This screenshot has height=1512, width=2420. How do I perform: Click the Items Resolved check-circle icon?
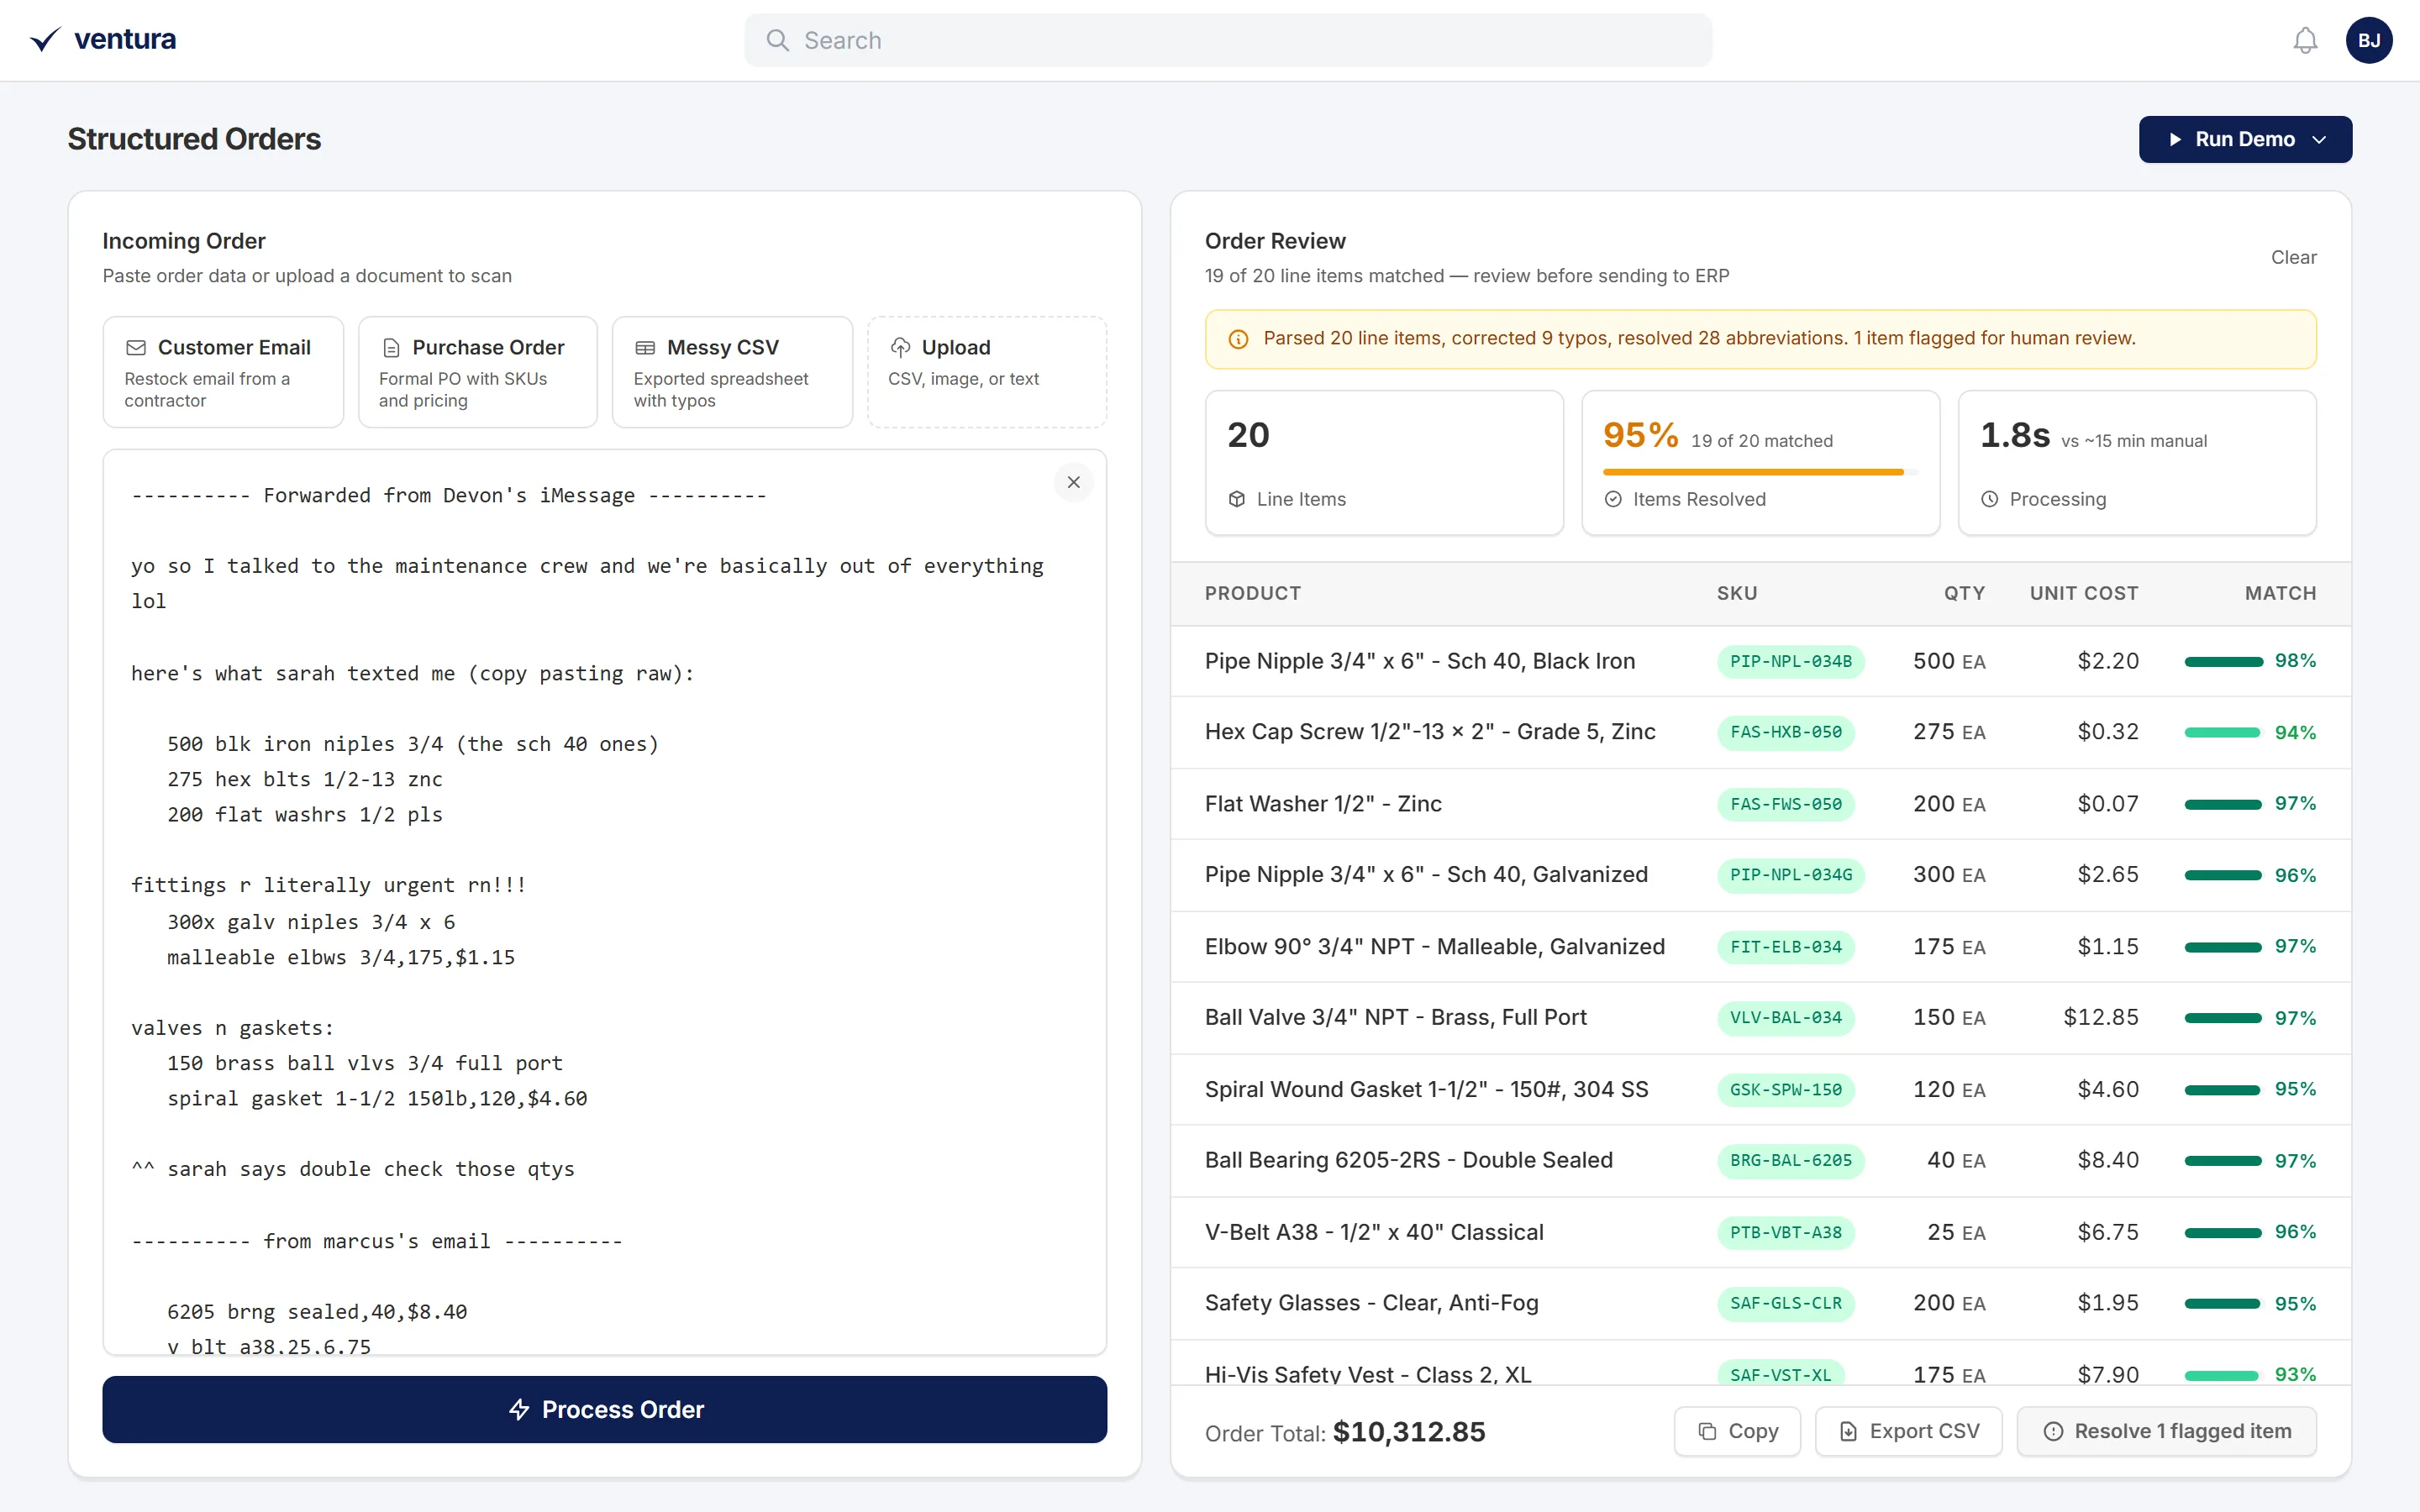[1613, 499]
